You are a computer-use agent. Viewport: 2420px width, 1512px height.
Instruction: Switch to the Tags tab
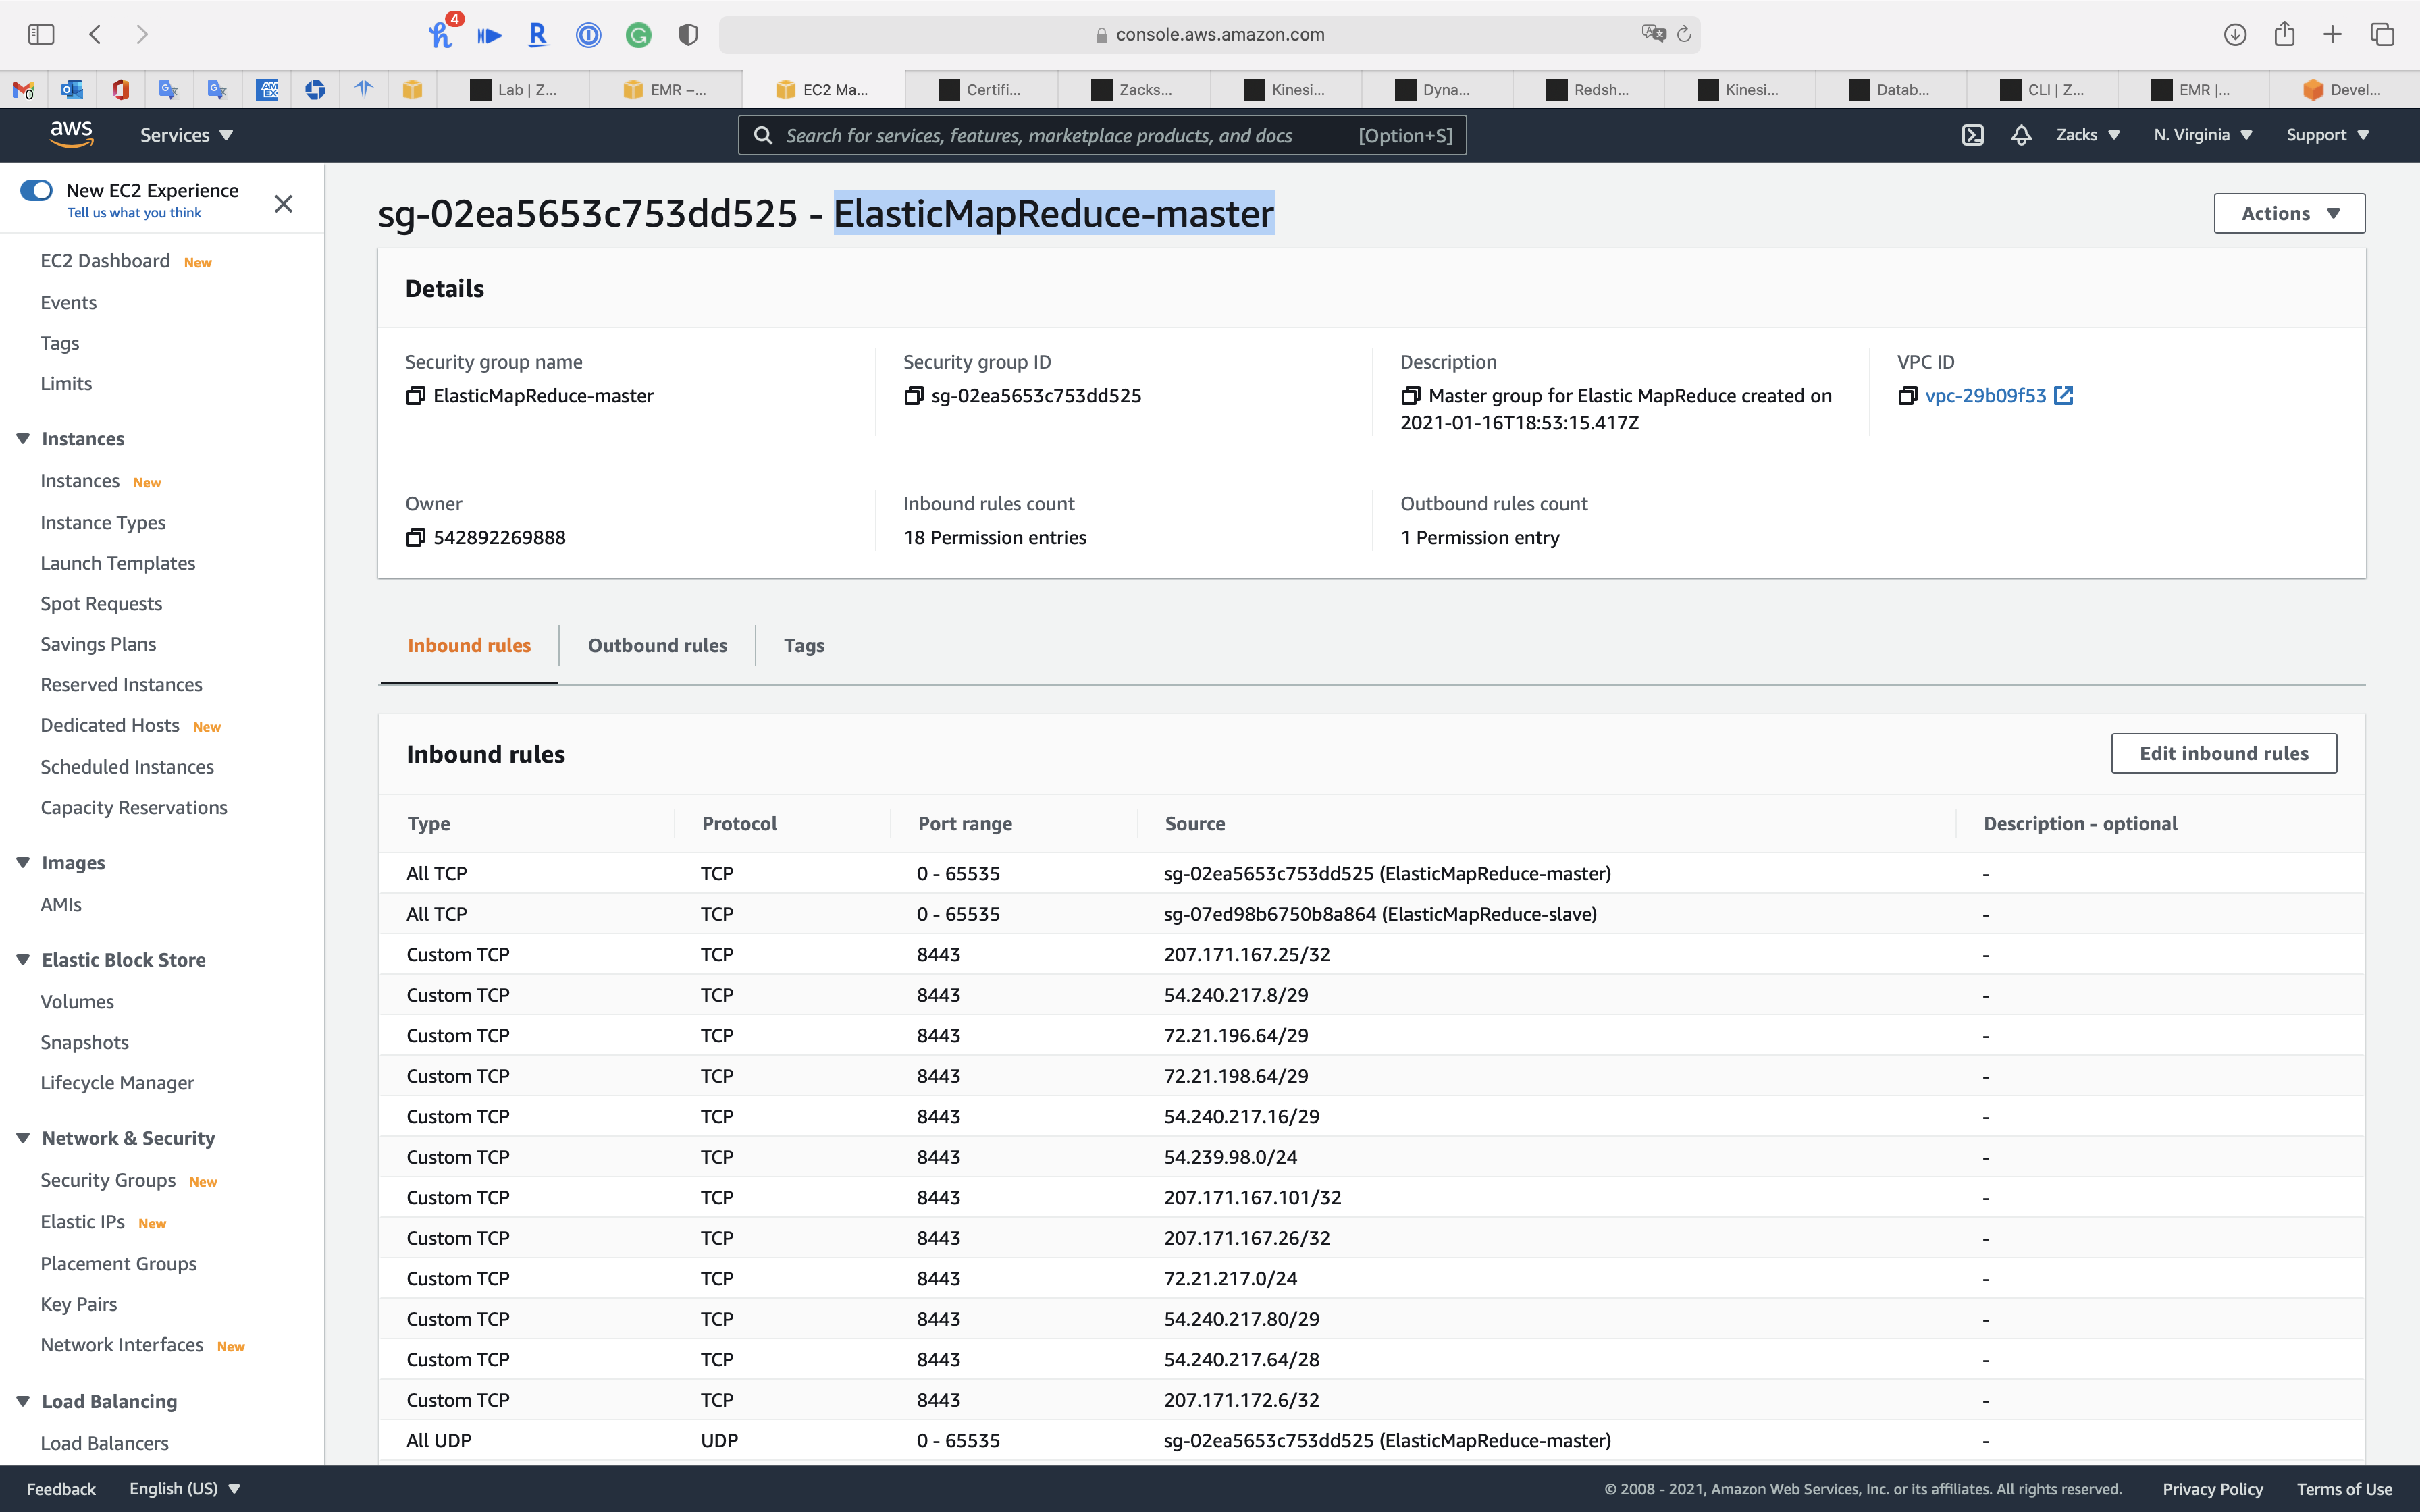(x=803, y=645)
